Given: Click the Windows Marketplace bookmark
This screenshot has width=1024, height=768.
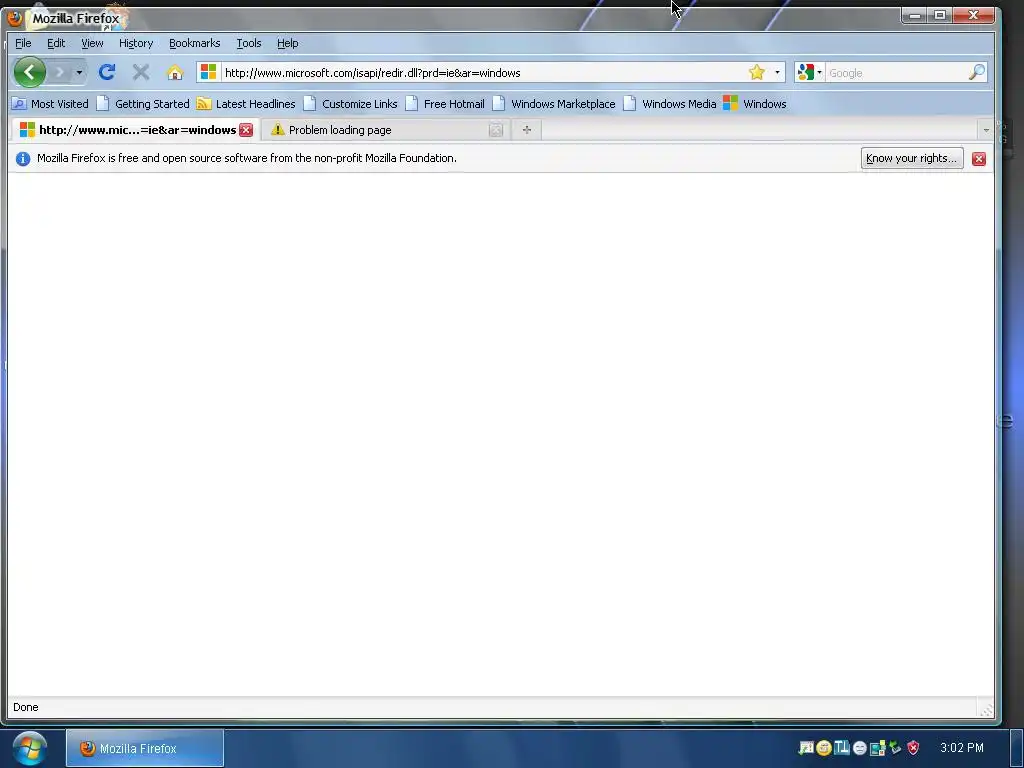Looking at the screenshot, I should coord(554,104).
